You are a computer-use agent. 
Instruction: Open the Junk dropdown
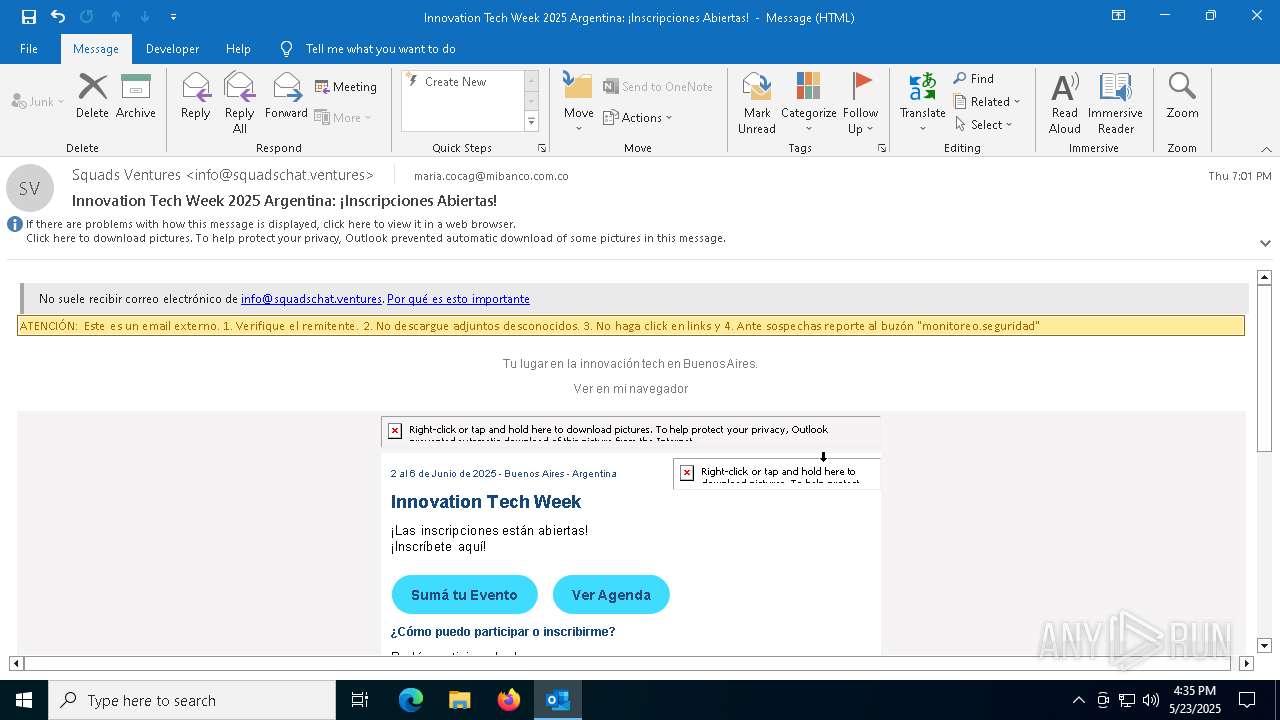38,101
